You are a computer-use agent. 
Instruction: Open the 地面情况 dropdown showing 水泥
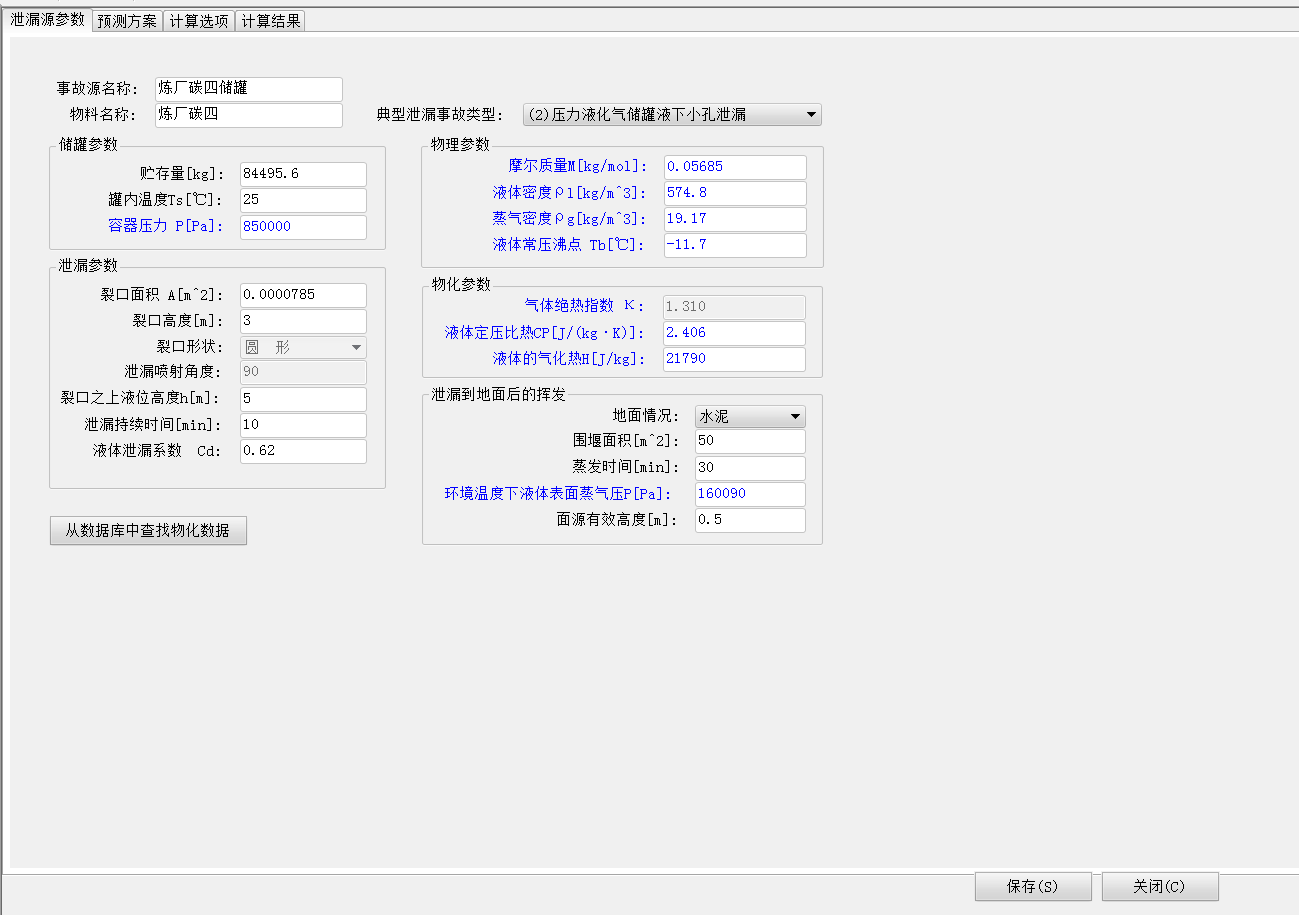[750, 416]
